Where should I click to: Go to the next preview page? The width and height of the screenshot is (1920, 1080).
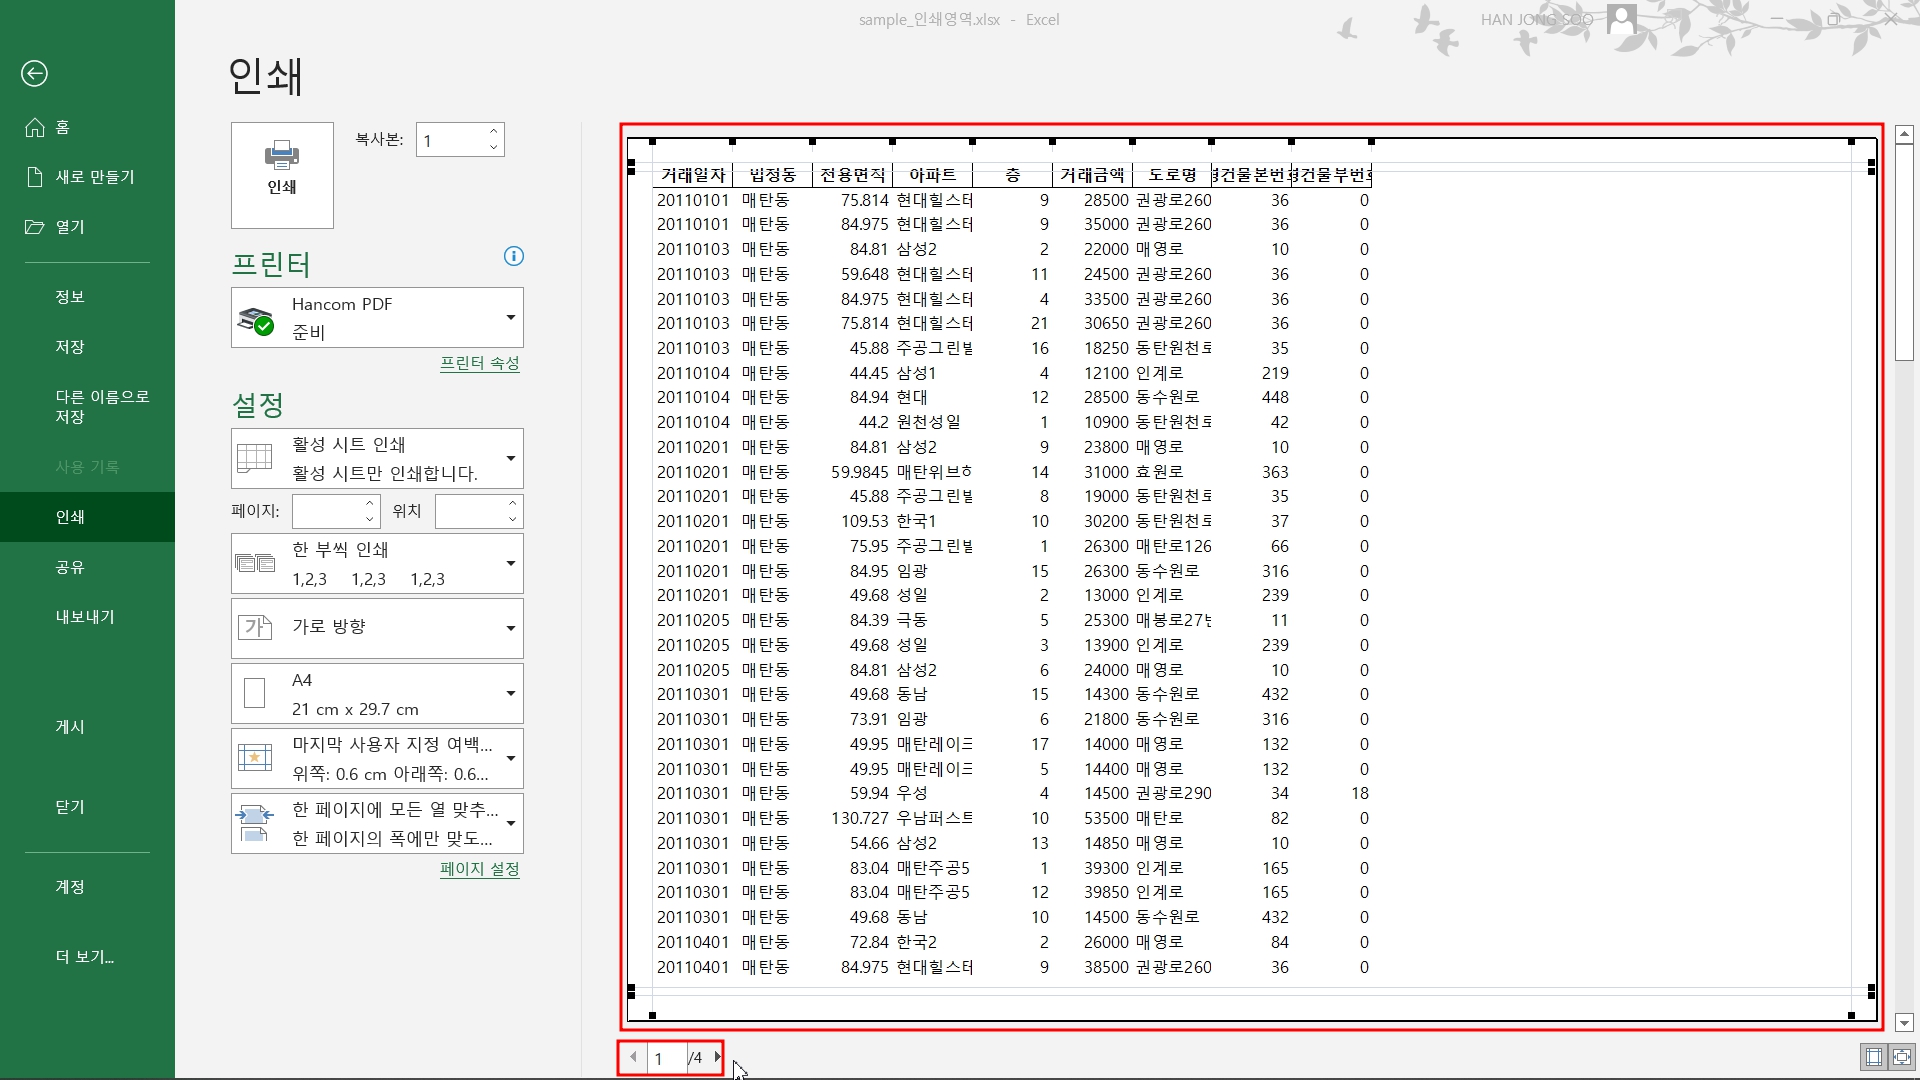point(717,1057)
